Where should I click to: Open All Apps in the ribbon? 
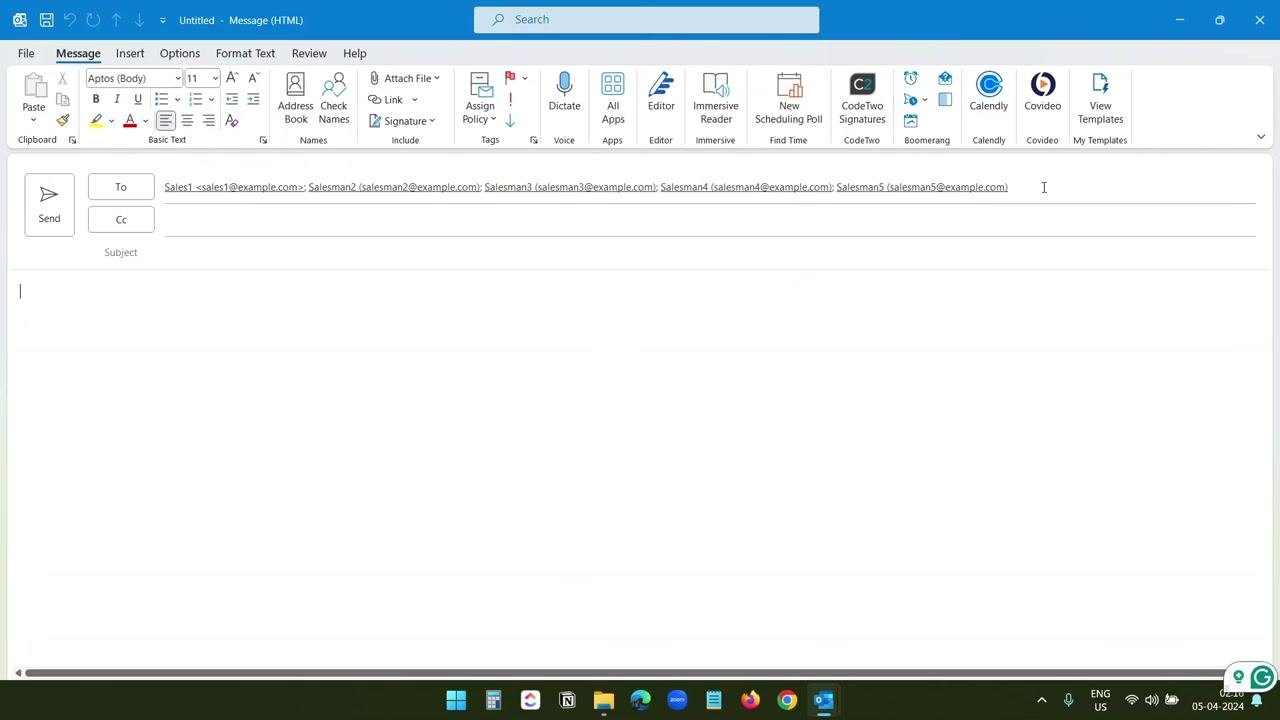pos(613,98)
